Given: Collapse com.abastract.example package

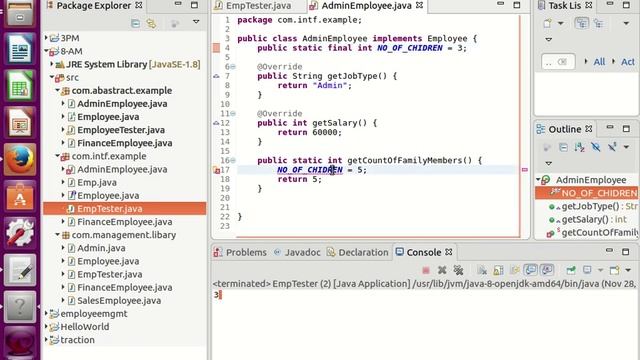Looking at the screenshot, I should [58, 90].
